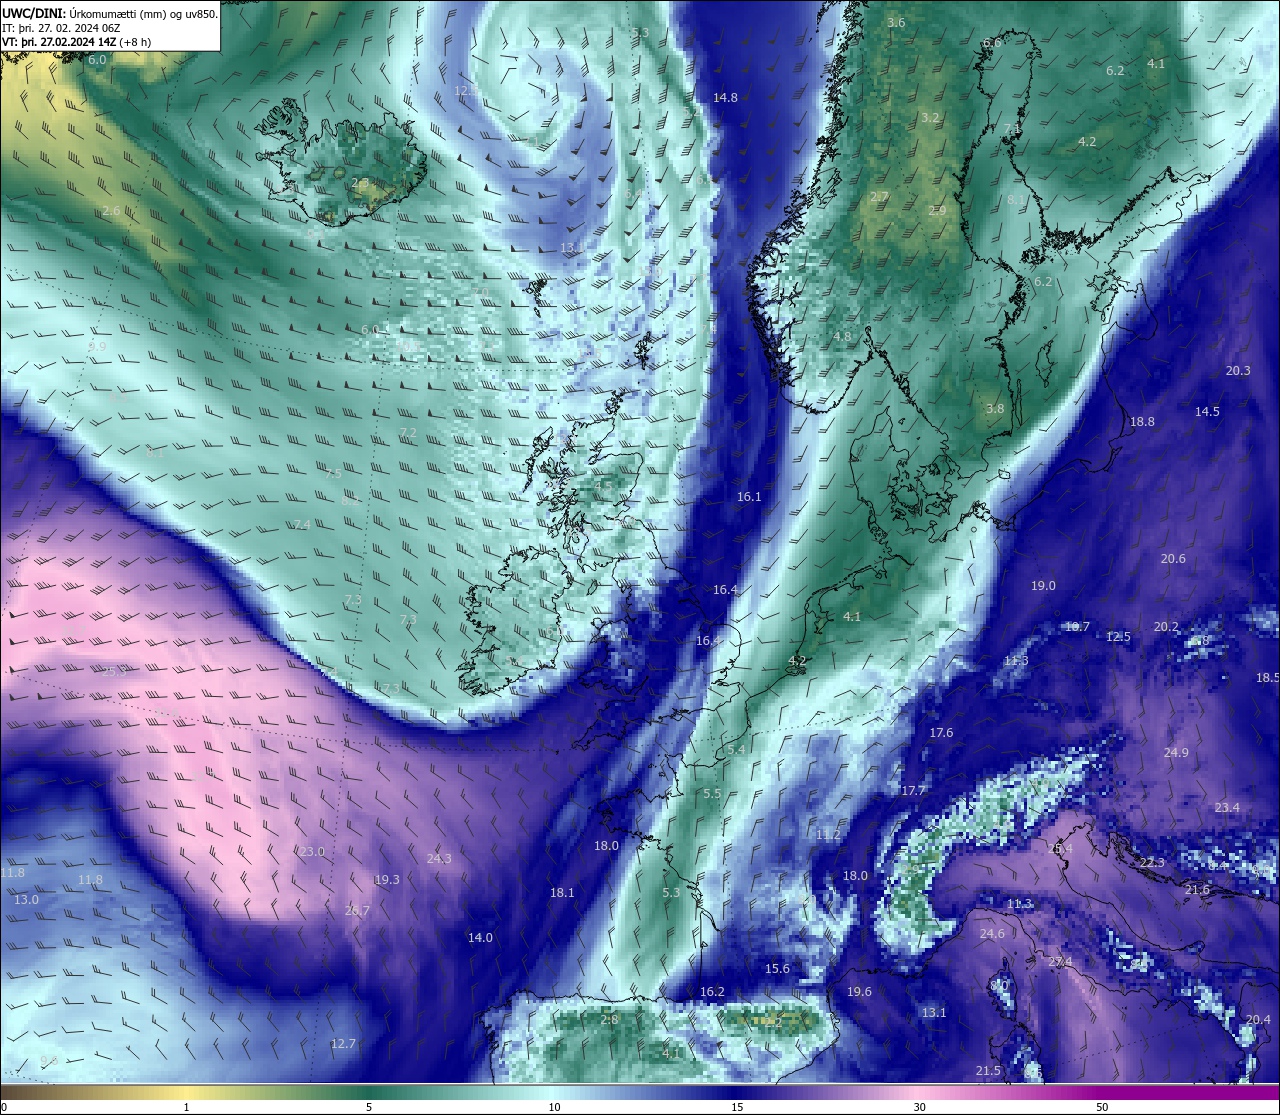Image resolution: width=1280 pixels, height=1115 pixels.
Task: Click the UWC/DINI title label
Action: pos(34,14)
